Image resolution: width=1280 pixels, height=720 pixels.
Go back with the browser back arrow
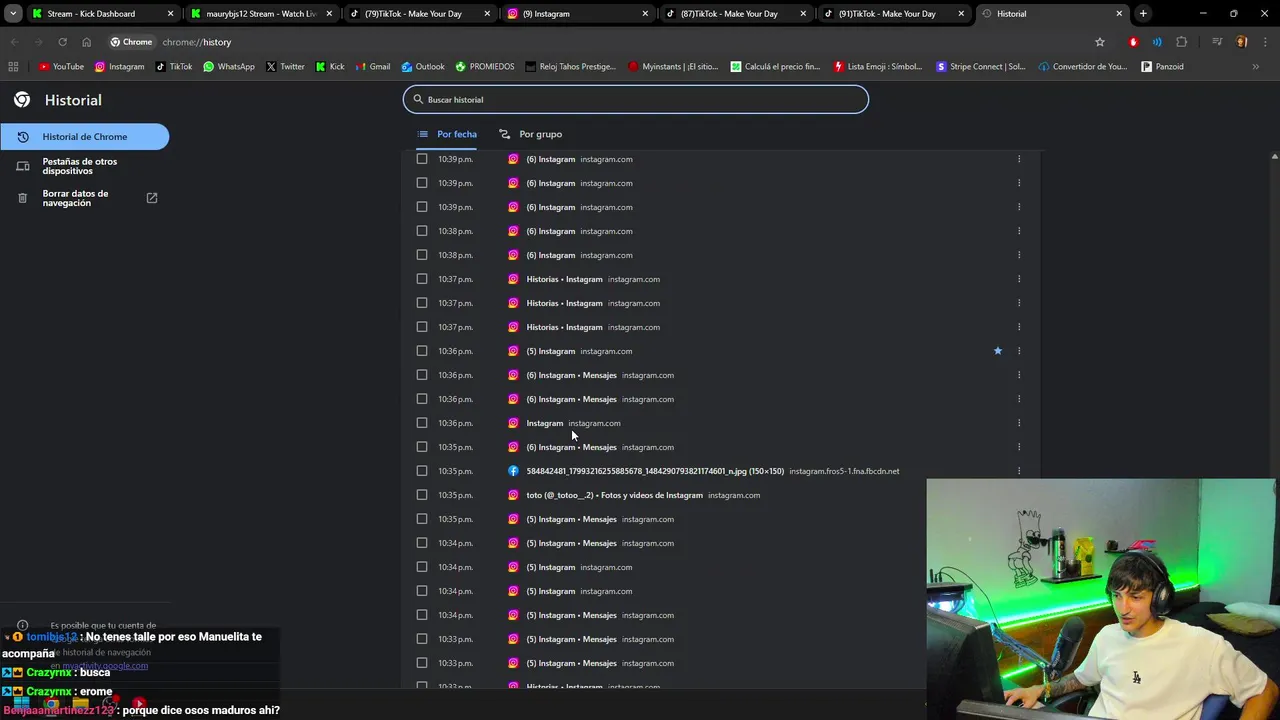pyautogui.click(x=14, y=42)
